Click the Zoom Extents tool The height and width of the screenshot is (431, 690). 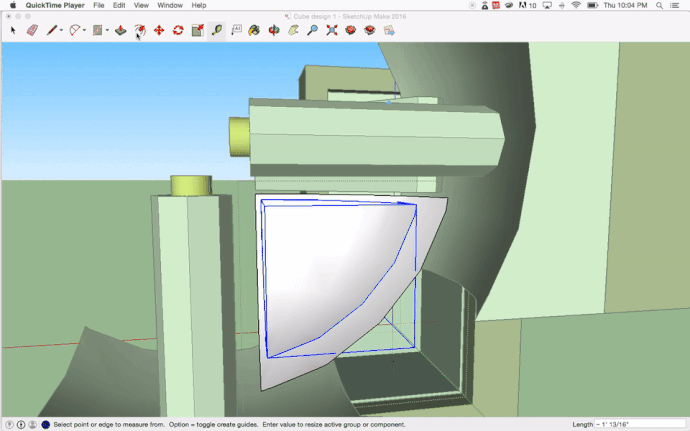pyautogui.click(x=332, y=30)
